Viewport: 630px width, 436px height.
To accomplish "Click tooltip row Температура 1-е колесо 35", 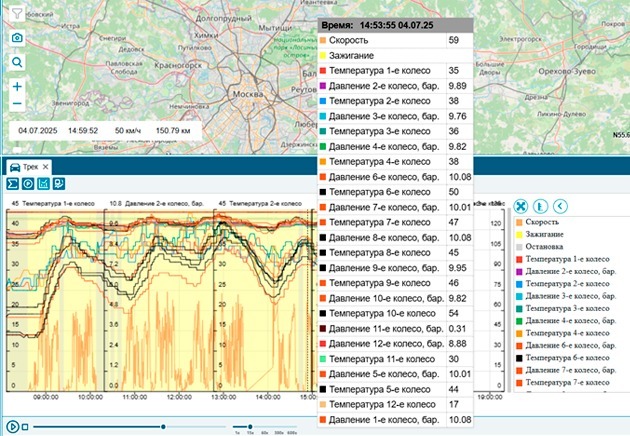I will (x=395, y=71).
